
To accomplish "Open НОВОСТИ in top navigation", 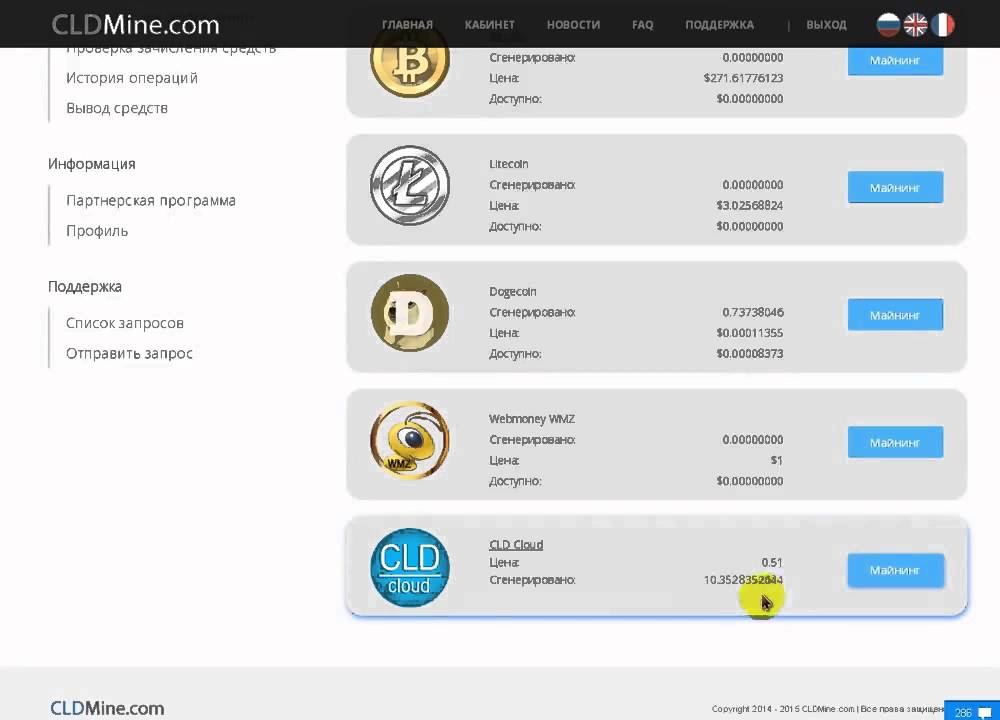I will pos(573,25).
